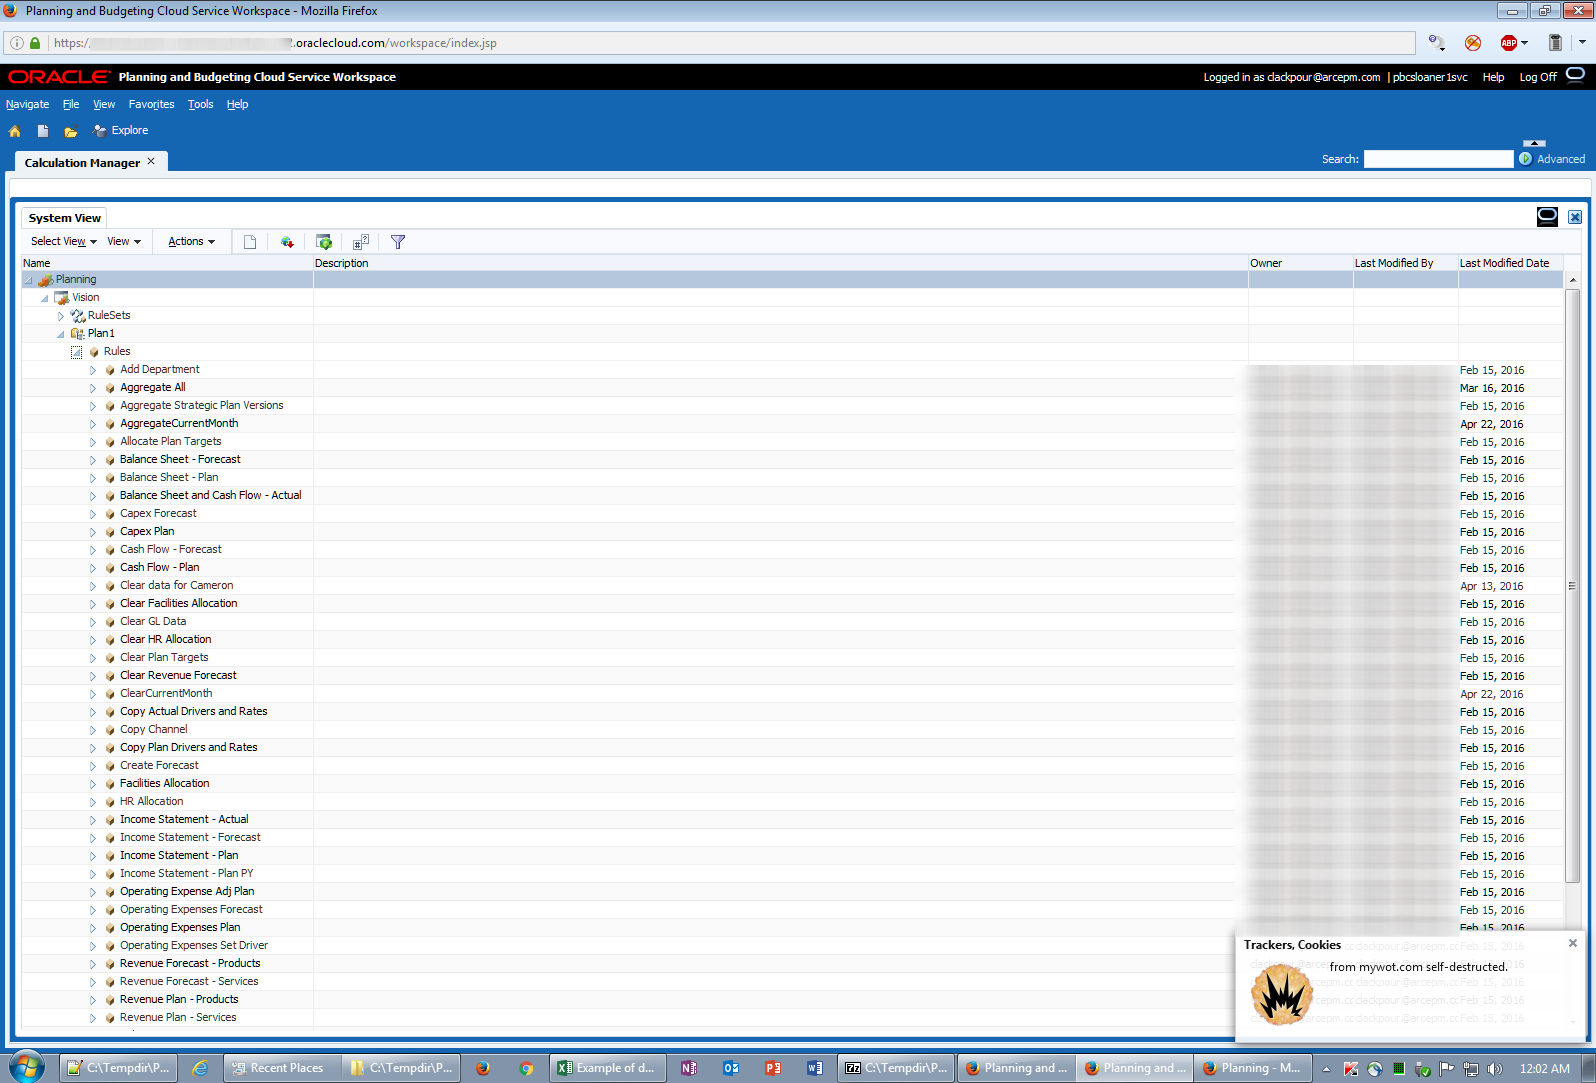Click the Windows Start button
The height and width of the screenshot is (1083, 1596).
coord(26,1067)
